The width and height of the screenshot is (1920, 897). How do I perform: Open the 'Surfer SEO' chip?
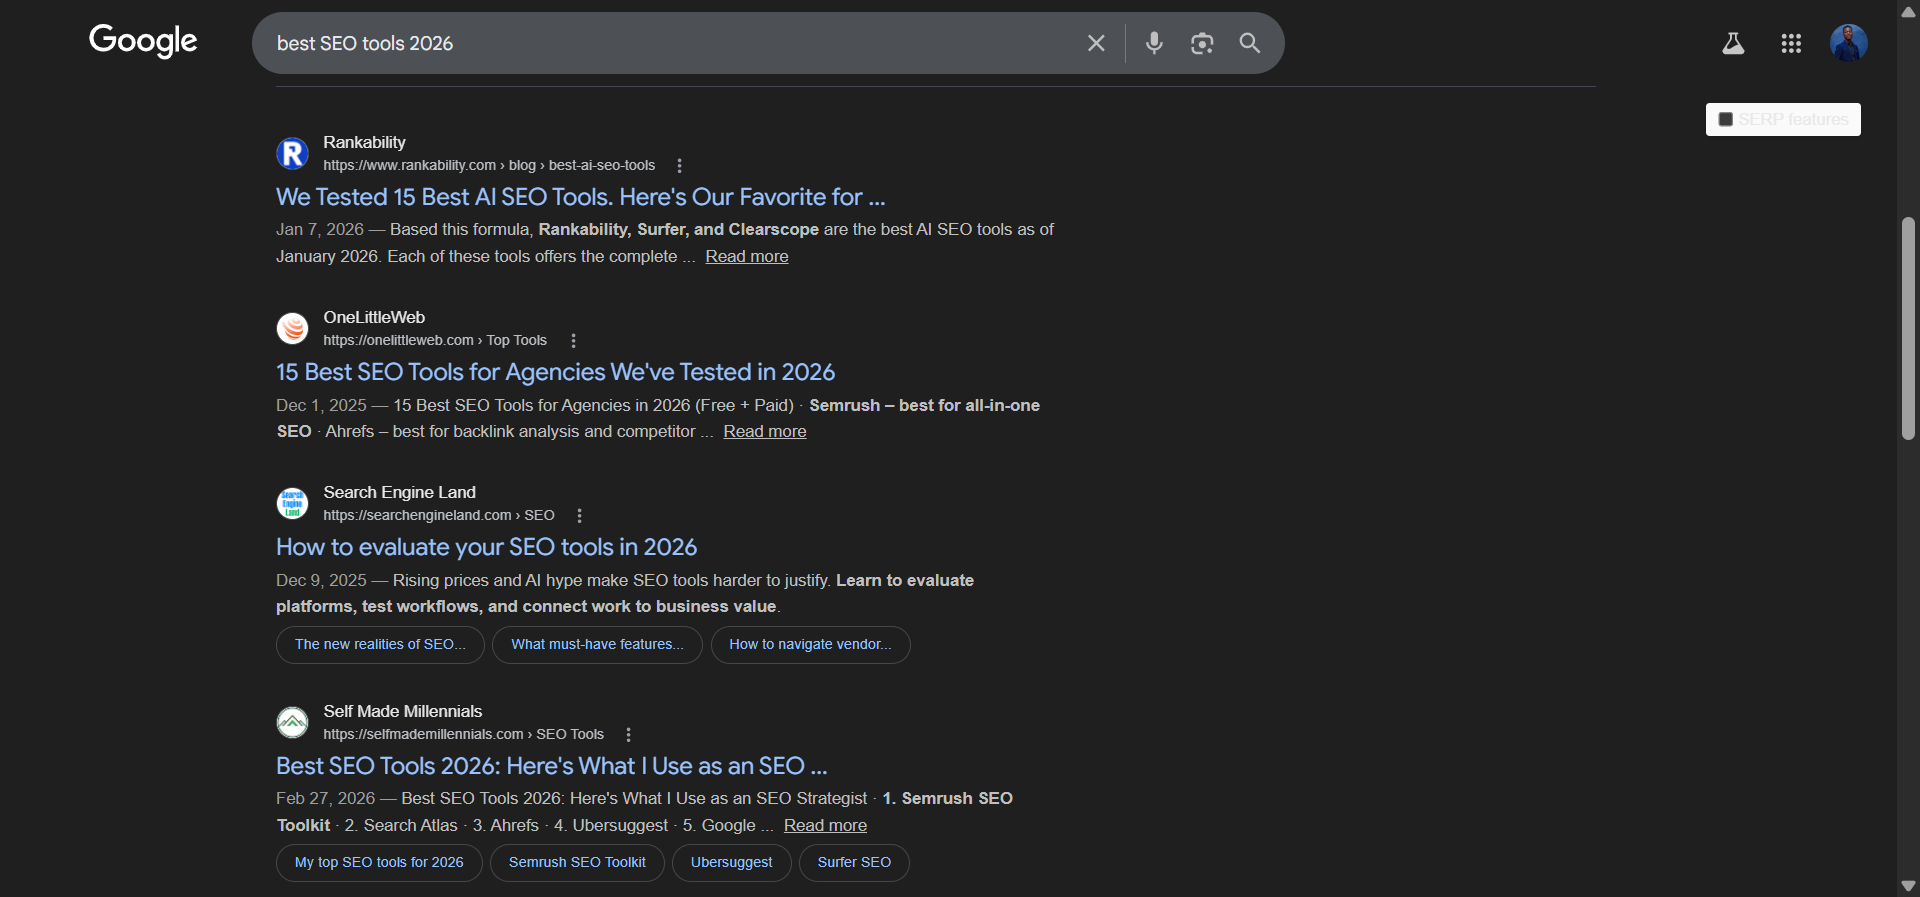click(854, 863)
